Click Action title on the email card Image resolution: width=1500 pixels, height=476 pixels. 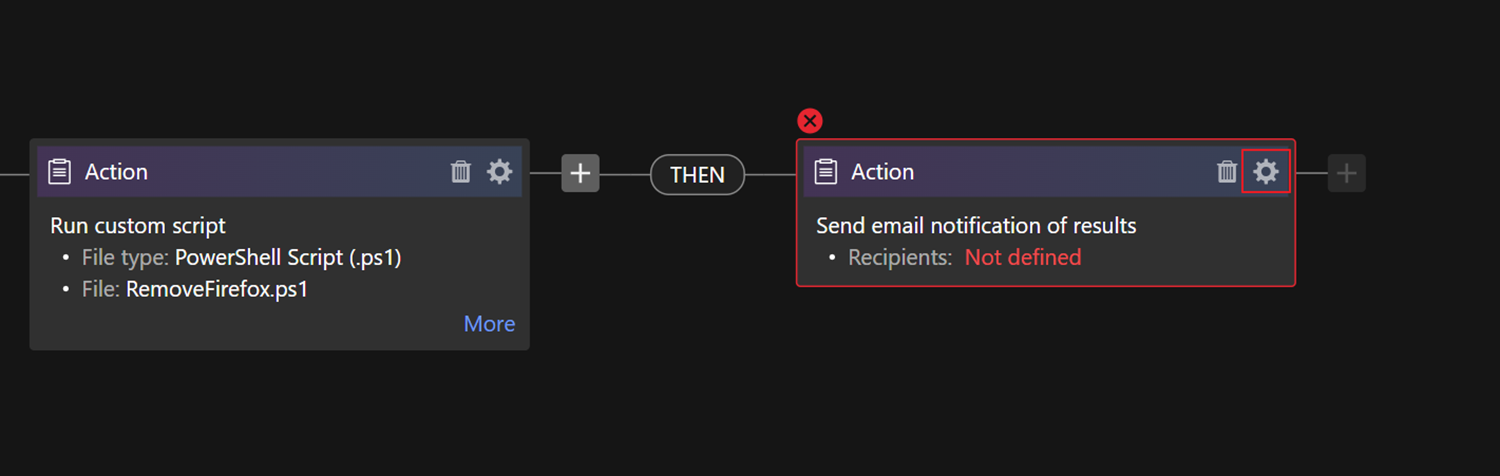tap(882, 172)
